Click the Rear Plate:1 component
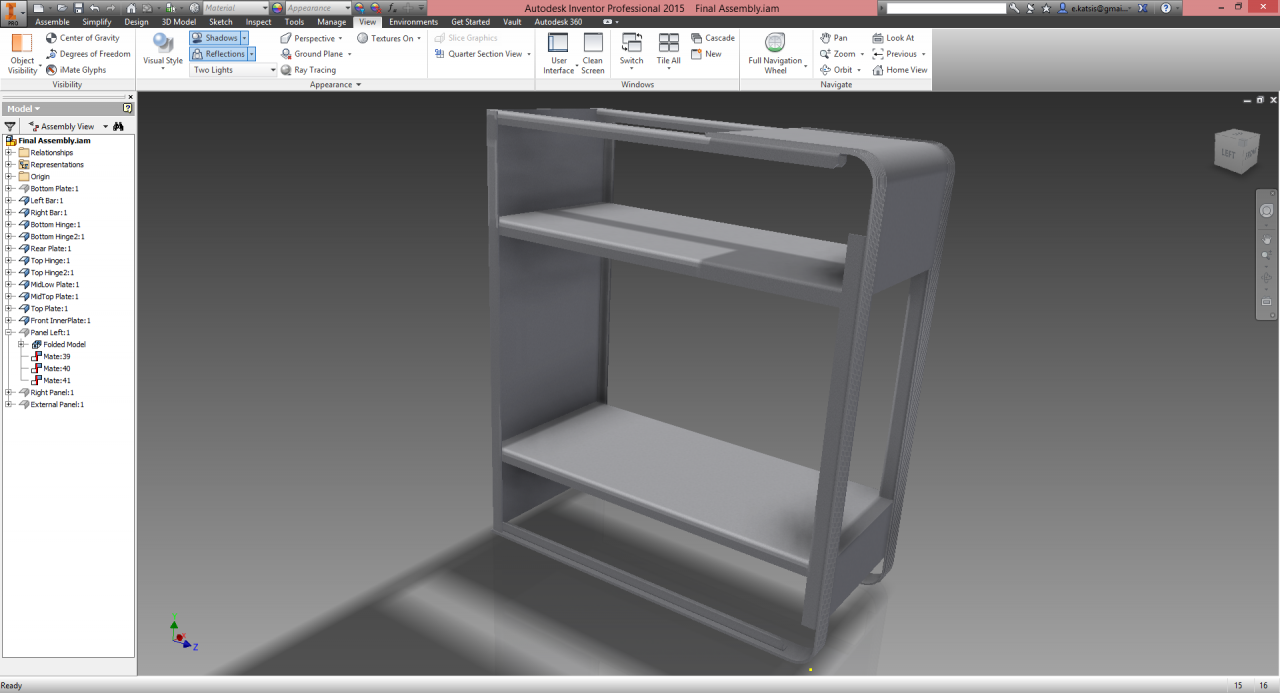Screen dimensions: 1280x693 (50, 249)
